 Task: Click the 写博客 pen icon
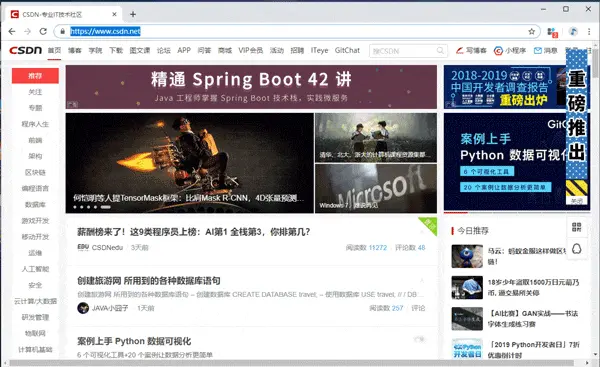coord(460,51)
